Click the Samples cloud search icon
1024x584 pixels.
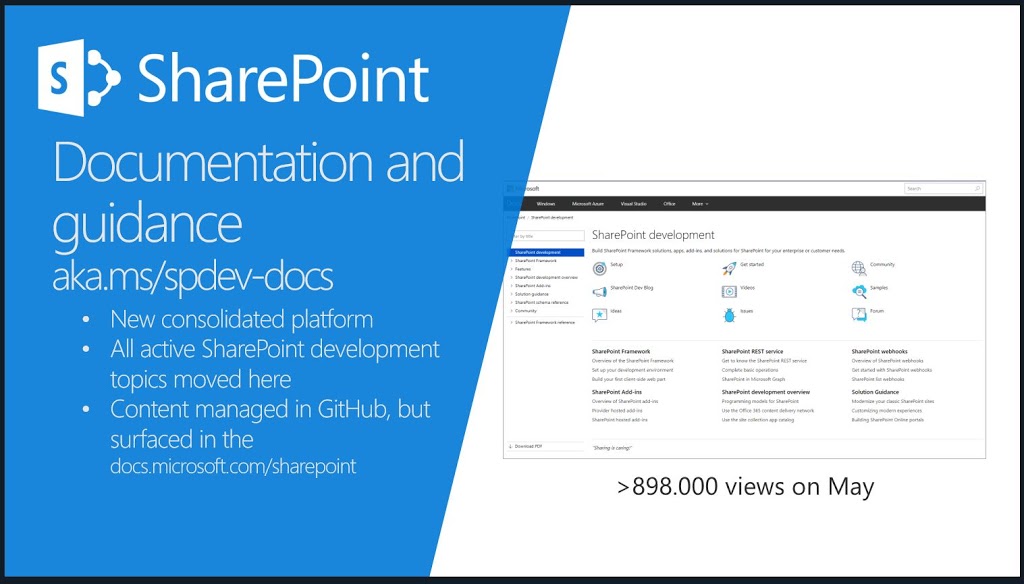[x=859, y=291]
